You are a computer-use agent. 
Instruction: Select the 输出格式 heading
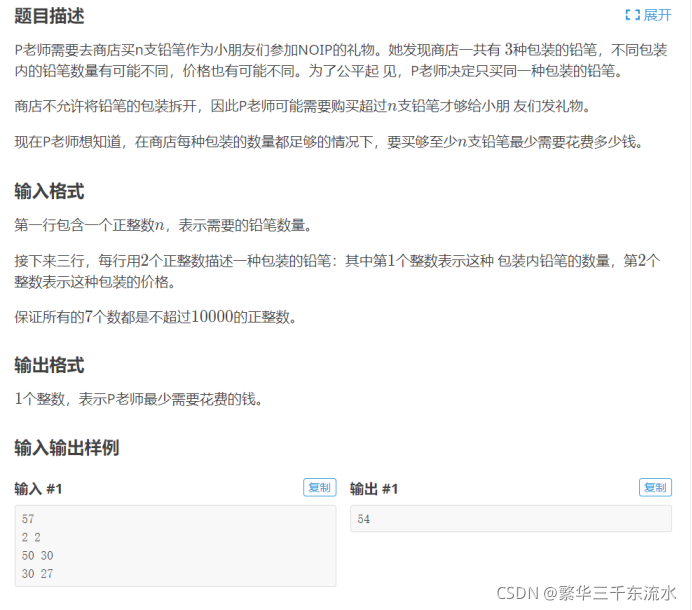click(49, 365)
